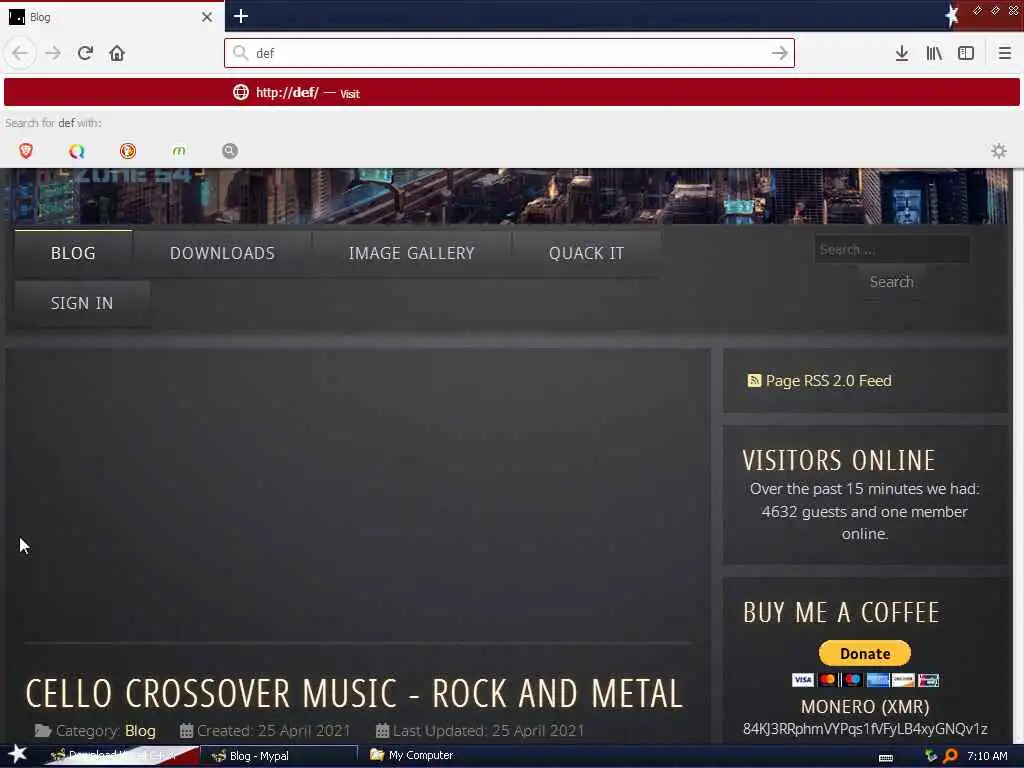Image resolution: width=1024 pixels, height=768 pixels.
Task: Open the library bookshelf icon
Action: coord(934,53)
